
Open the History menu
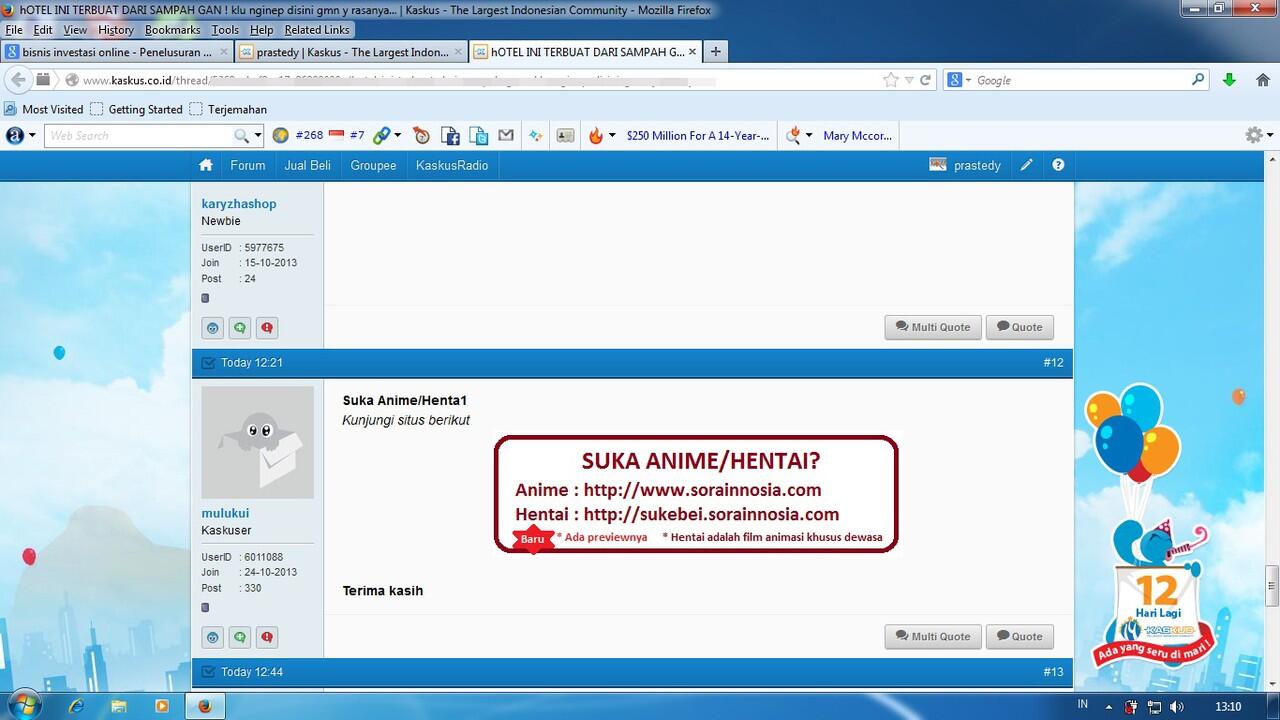pos(116,30)
